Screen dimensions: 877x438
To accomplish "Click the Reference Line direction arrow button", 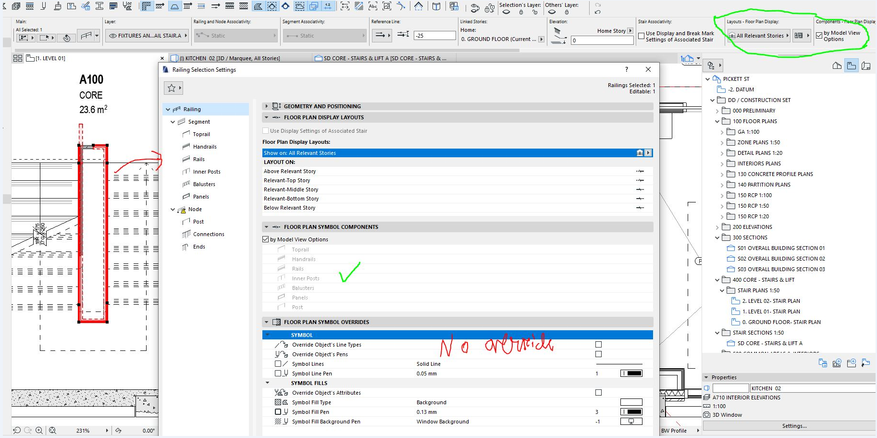I will [x=382, y=35].
